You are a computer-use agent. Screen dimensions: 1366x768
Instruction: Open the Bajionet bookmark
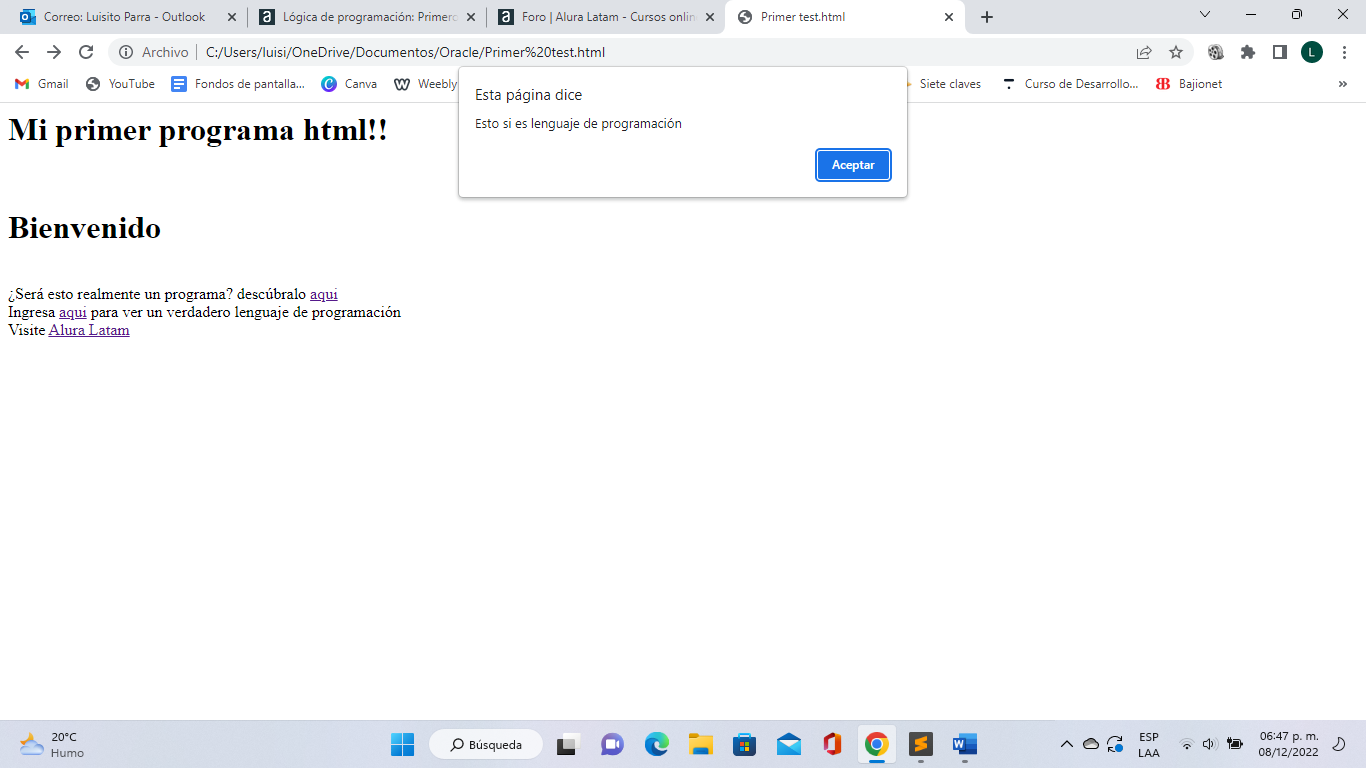pos(1189,84)
